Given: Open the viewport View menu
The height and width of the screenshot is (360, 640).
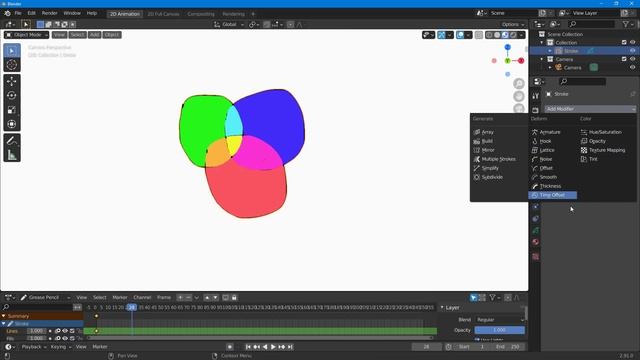Looking at the screenshot, I should point(59,35).
